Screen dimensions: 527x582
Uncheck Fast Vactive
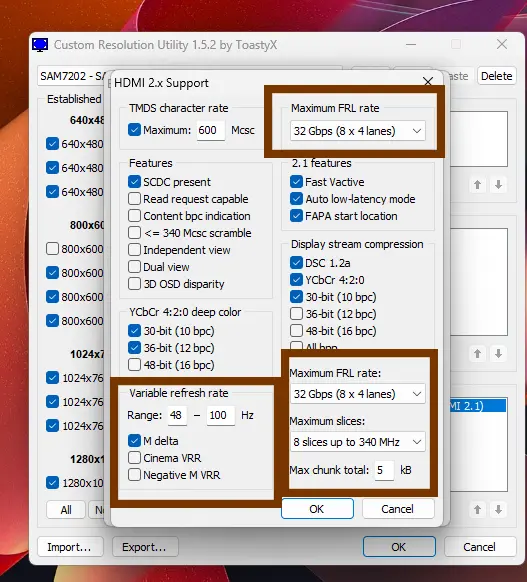pos(296,182)
